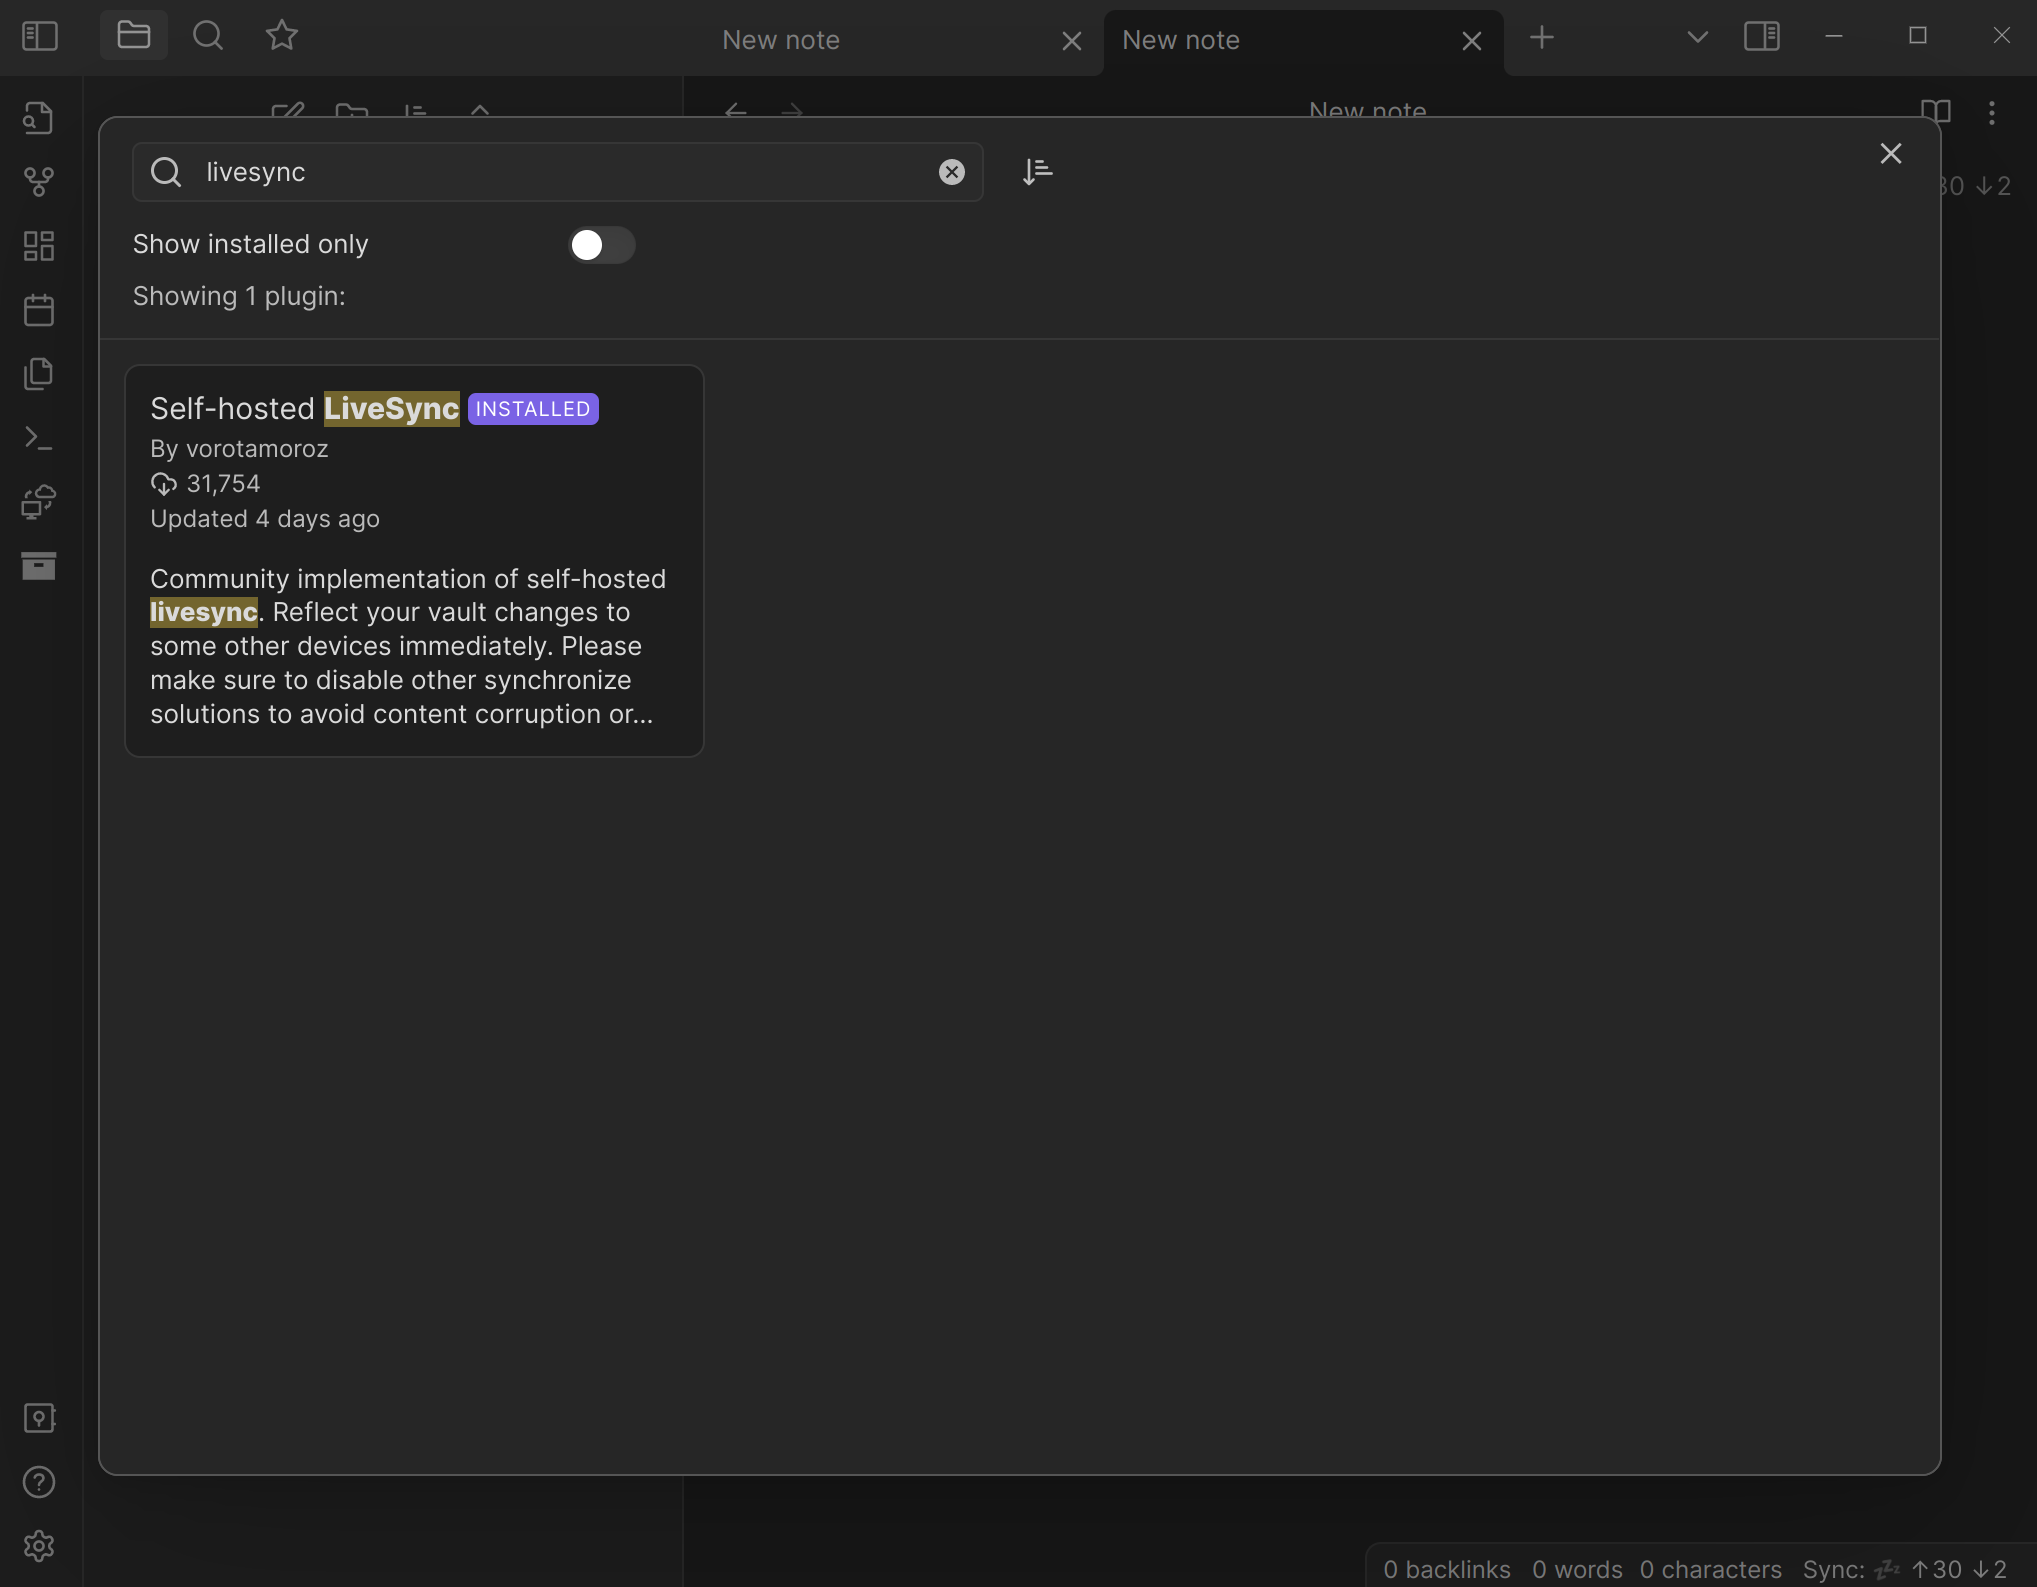
Task: Open the vault switcher icon
Action: [39, 1418]
